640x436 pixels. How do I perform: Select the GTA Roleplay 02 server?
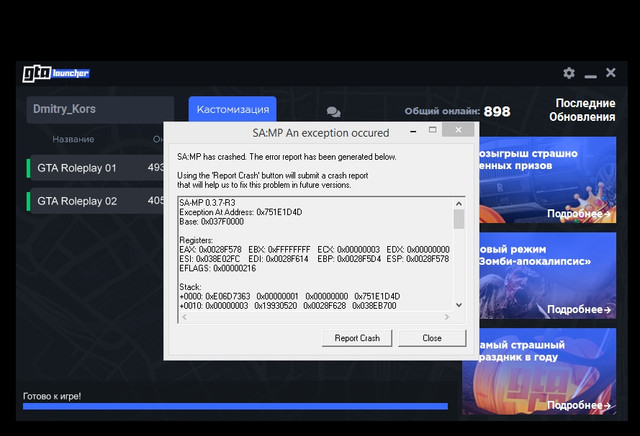click(x=95, y=201)
